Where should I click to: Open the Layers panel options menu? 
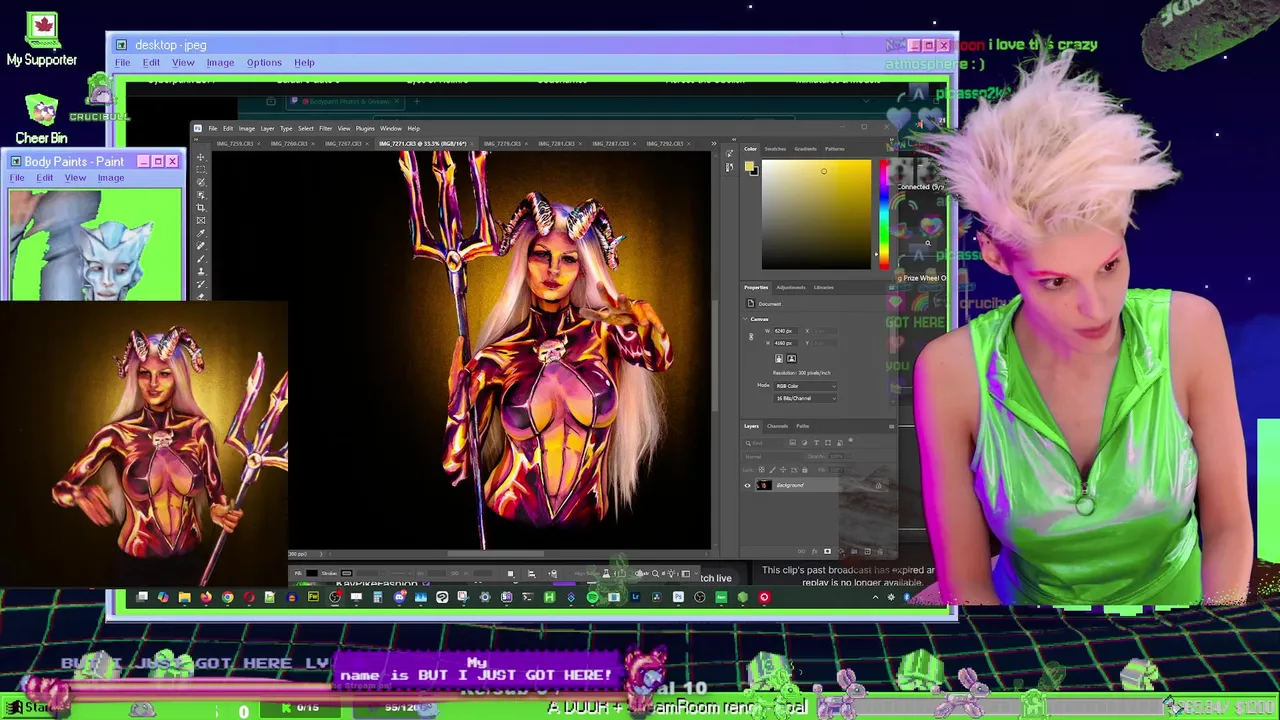point(891,426)
